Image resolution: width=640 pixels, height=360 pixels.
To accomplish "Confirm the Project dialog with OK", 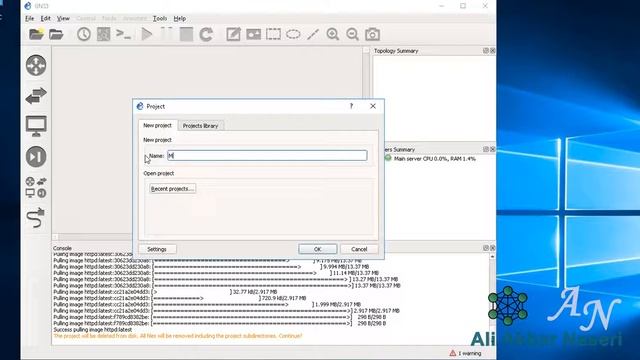I will tap(318, 249).
